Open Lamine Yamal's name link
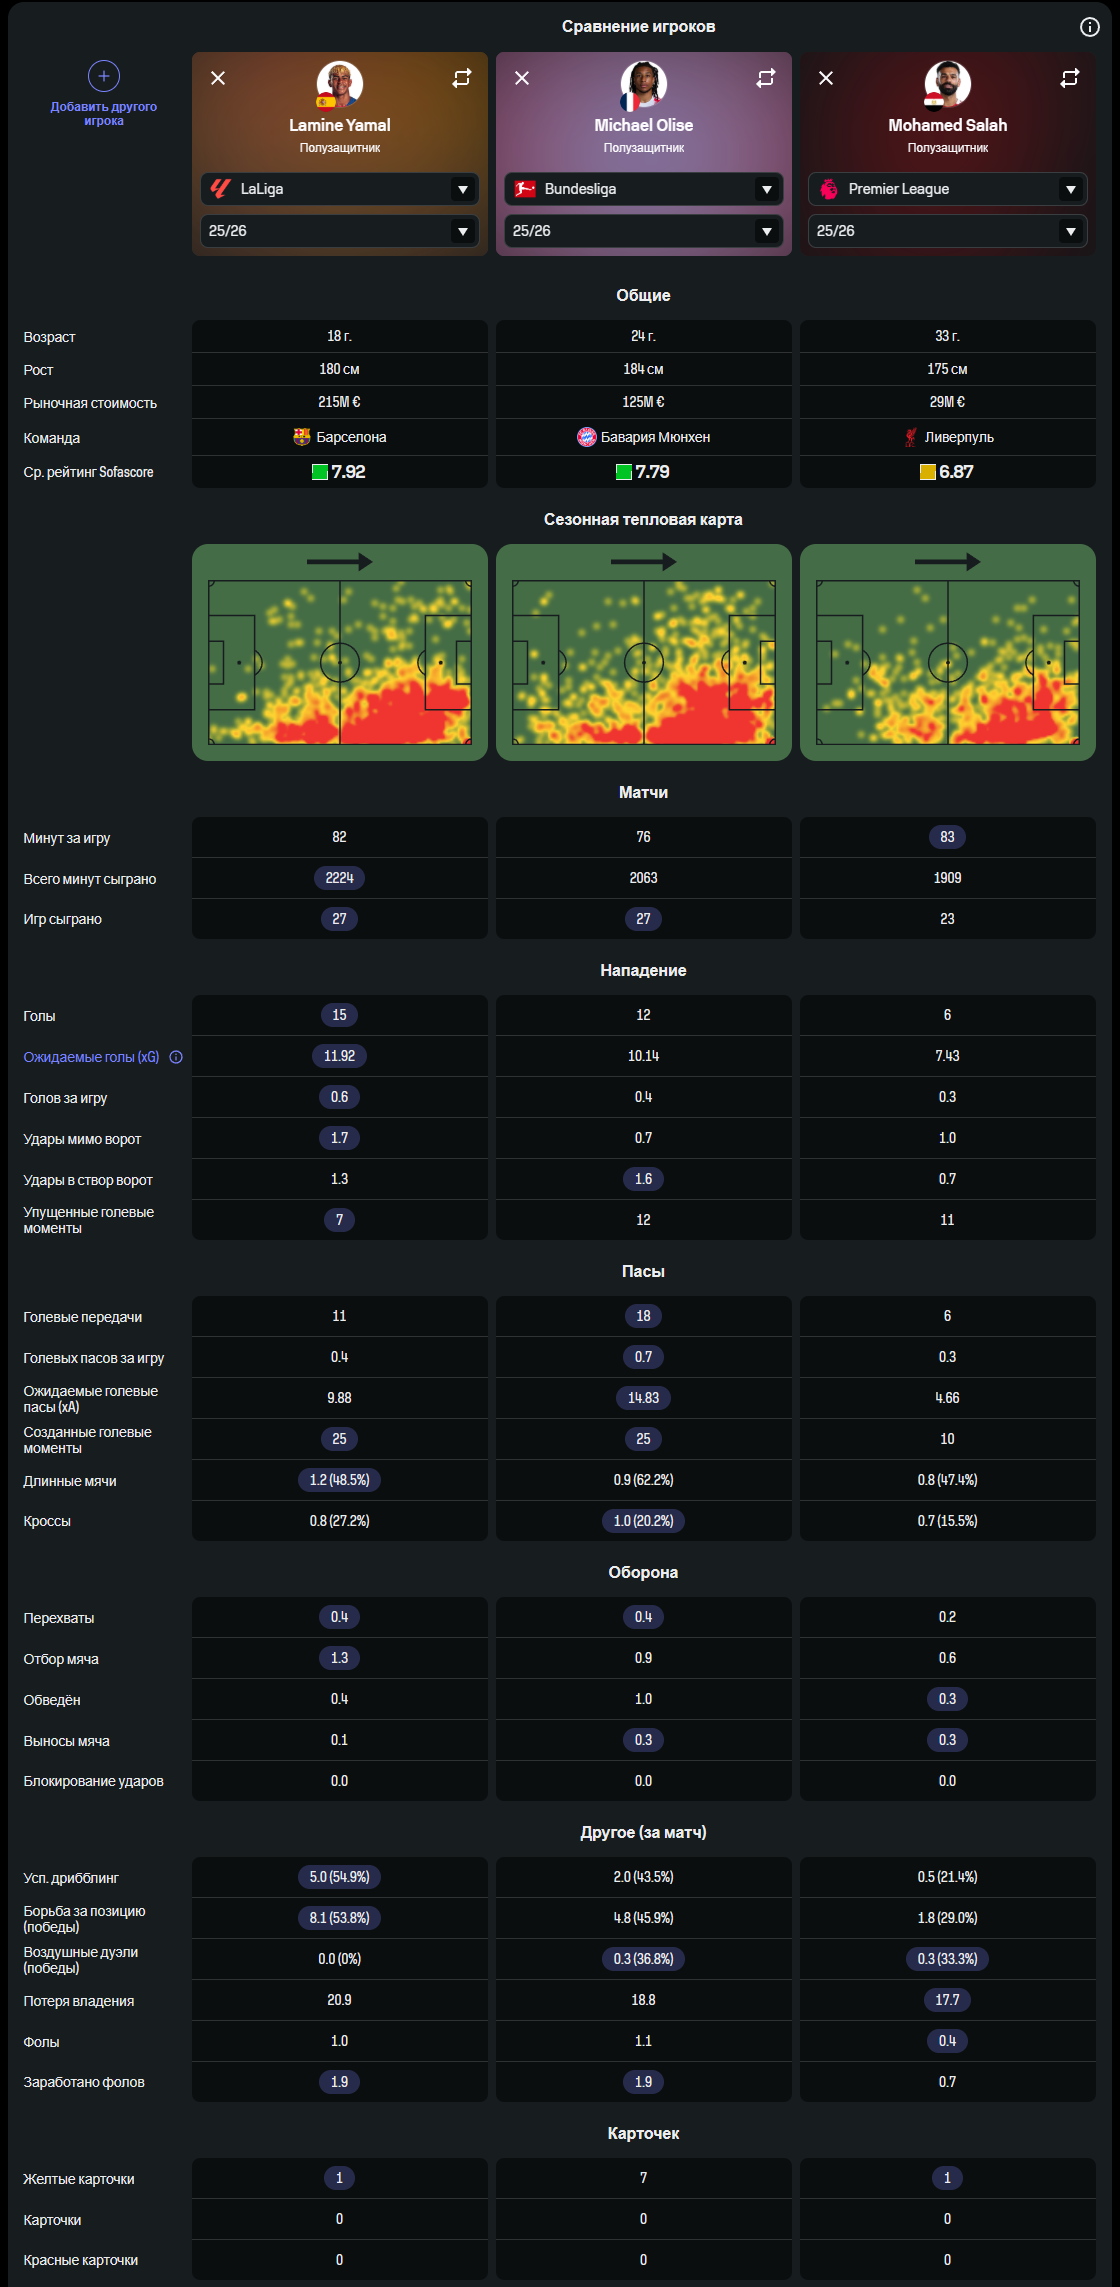1120x2287 pixels. [x=340, y=125]
